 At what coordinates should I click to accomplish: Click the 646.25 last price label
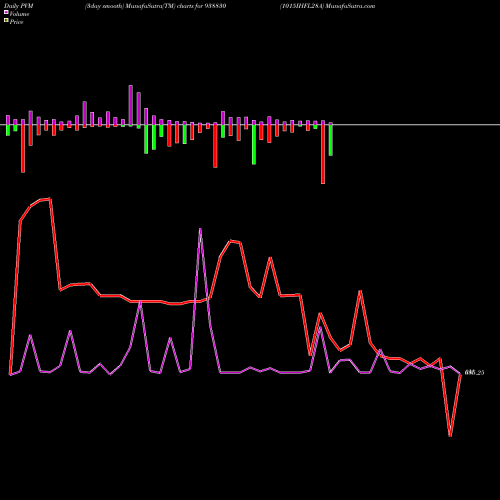474,373
